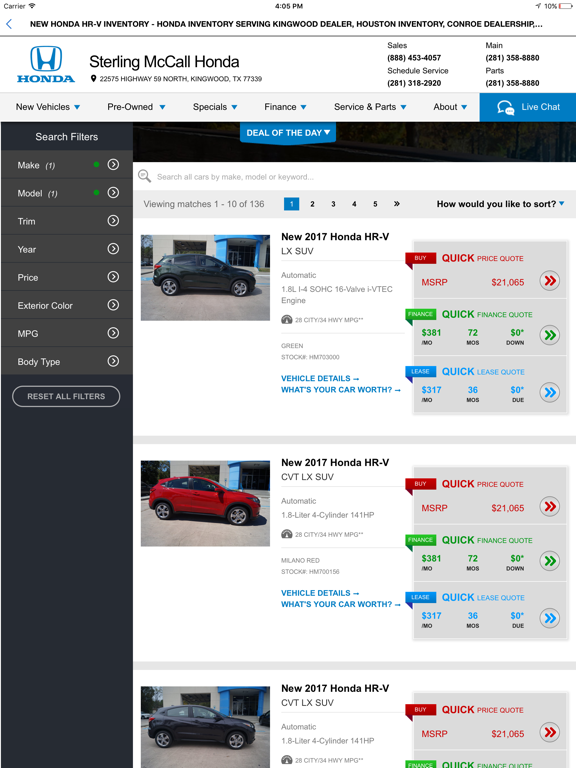Click MPG gauge icon on green HR-V listing
This screenshot has width=576, height=768.
(x=287, y=320)
